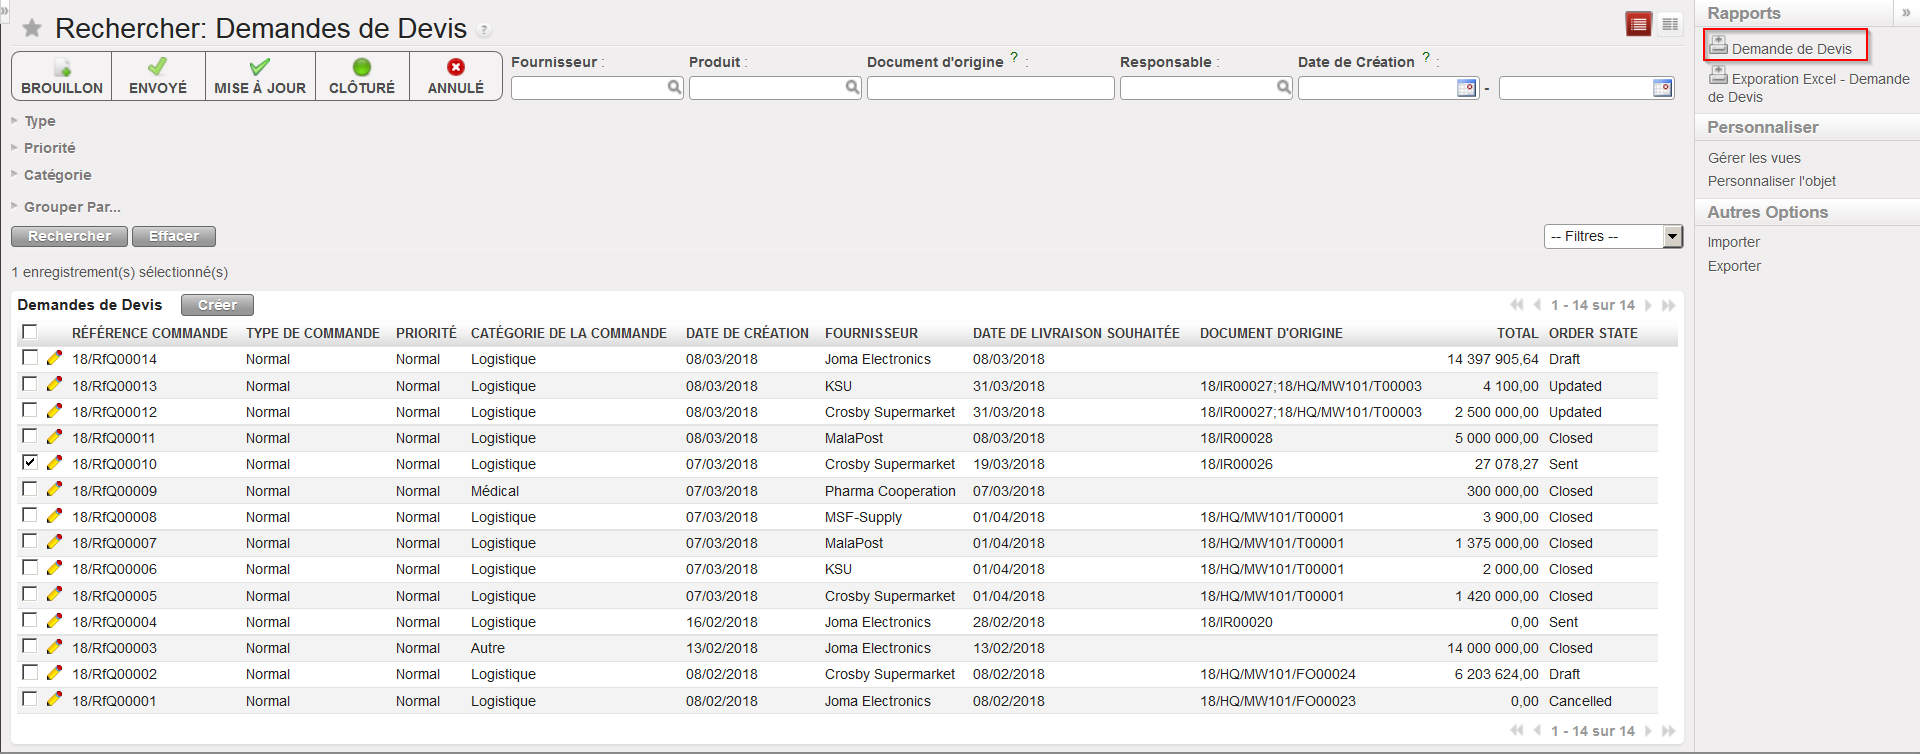Expand the Grouper Par section
The height and width of the screenshot is (754, 1920).
(x=71, y=207)
